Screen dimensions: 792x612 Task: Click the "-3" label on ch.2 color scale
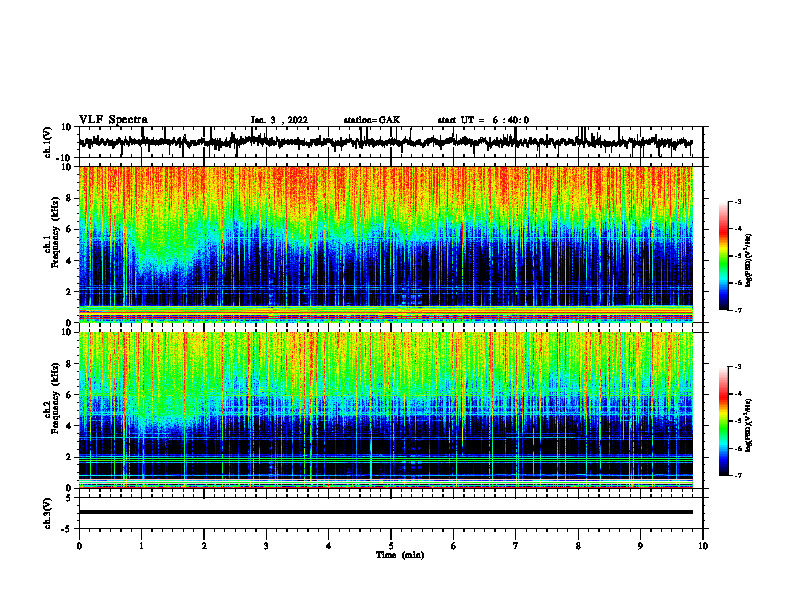737,367
